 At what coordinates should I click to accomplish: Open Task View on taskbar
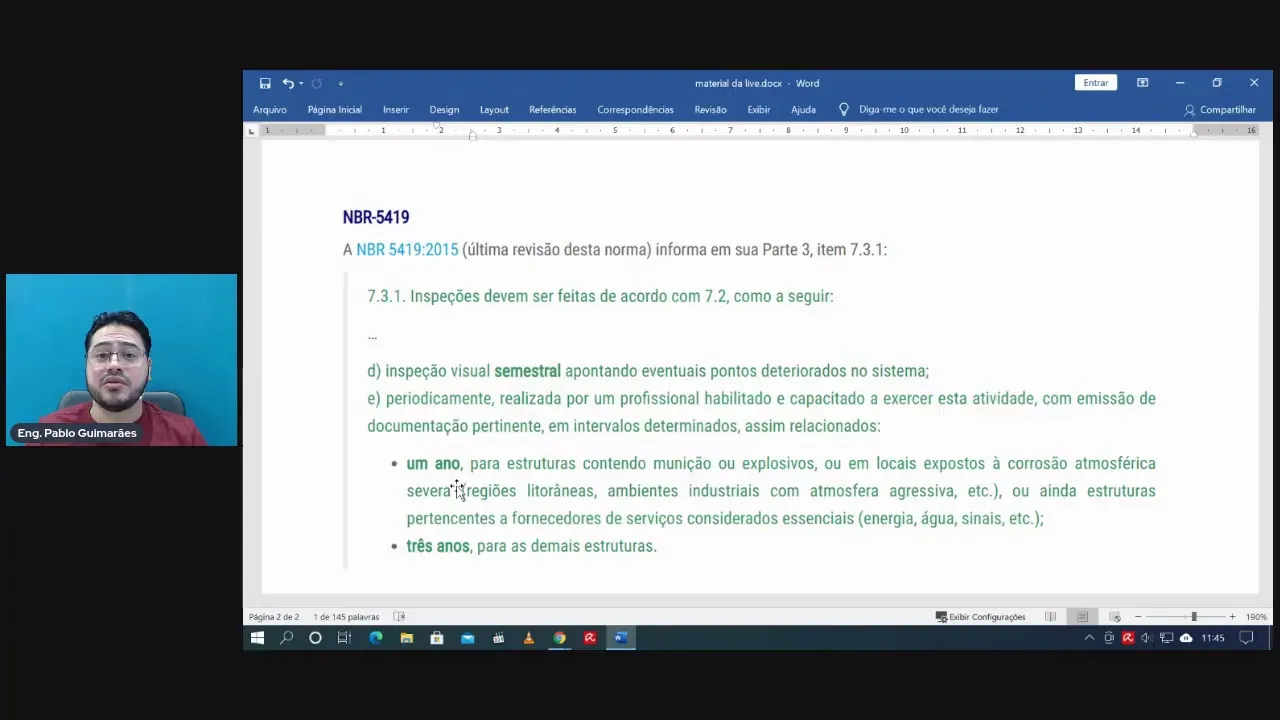point(344,638)
